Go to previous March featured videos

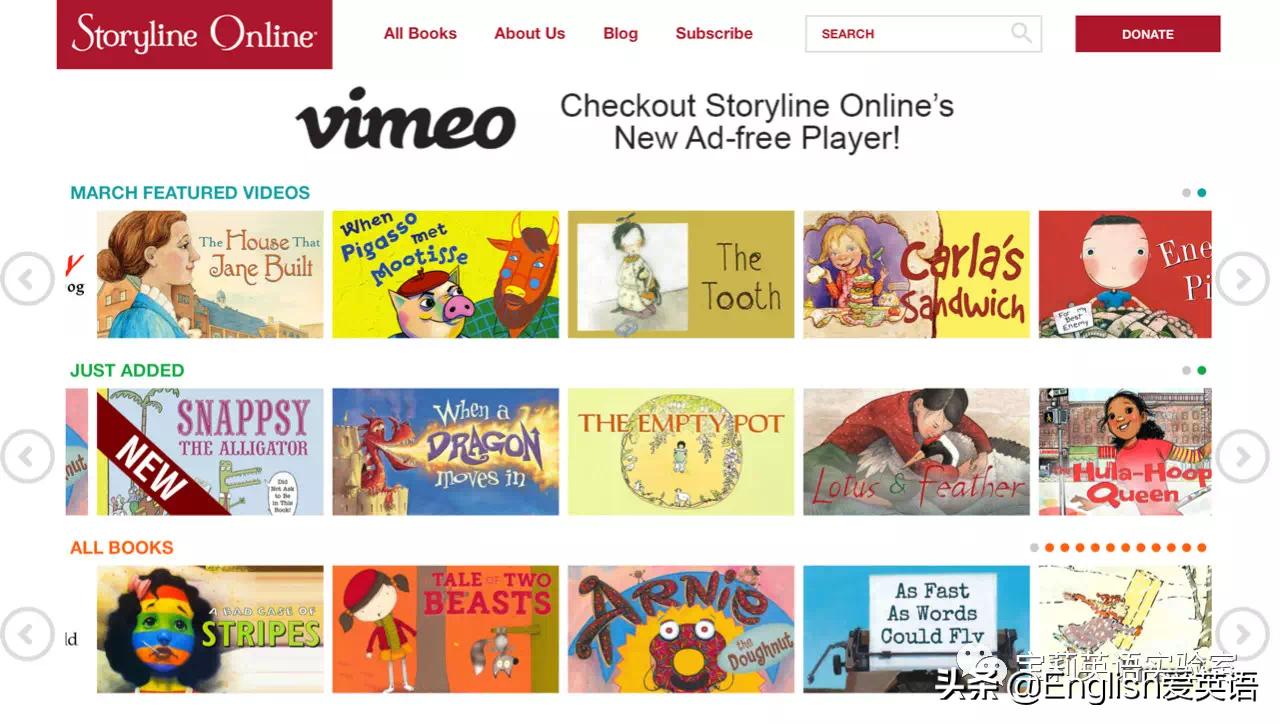pyautogui.click(x=27, y=279)
